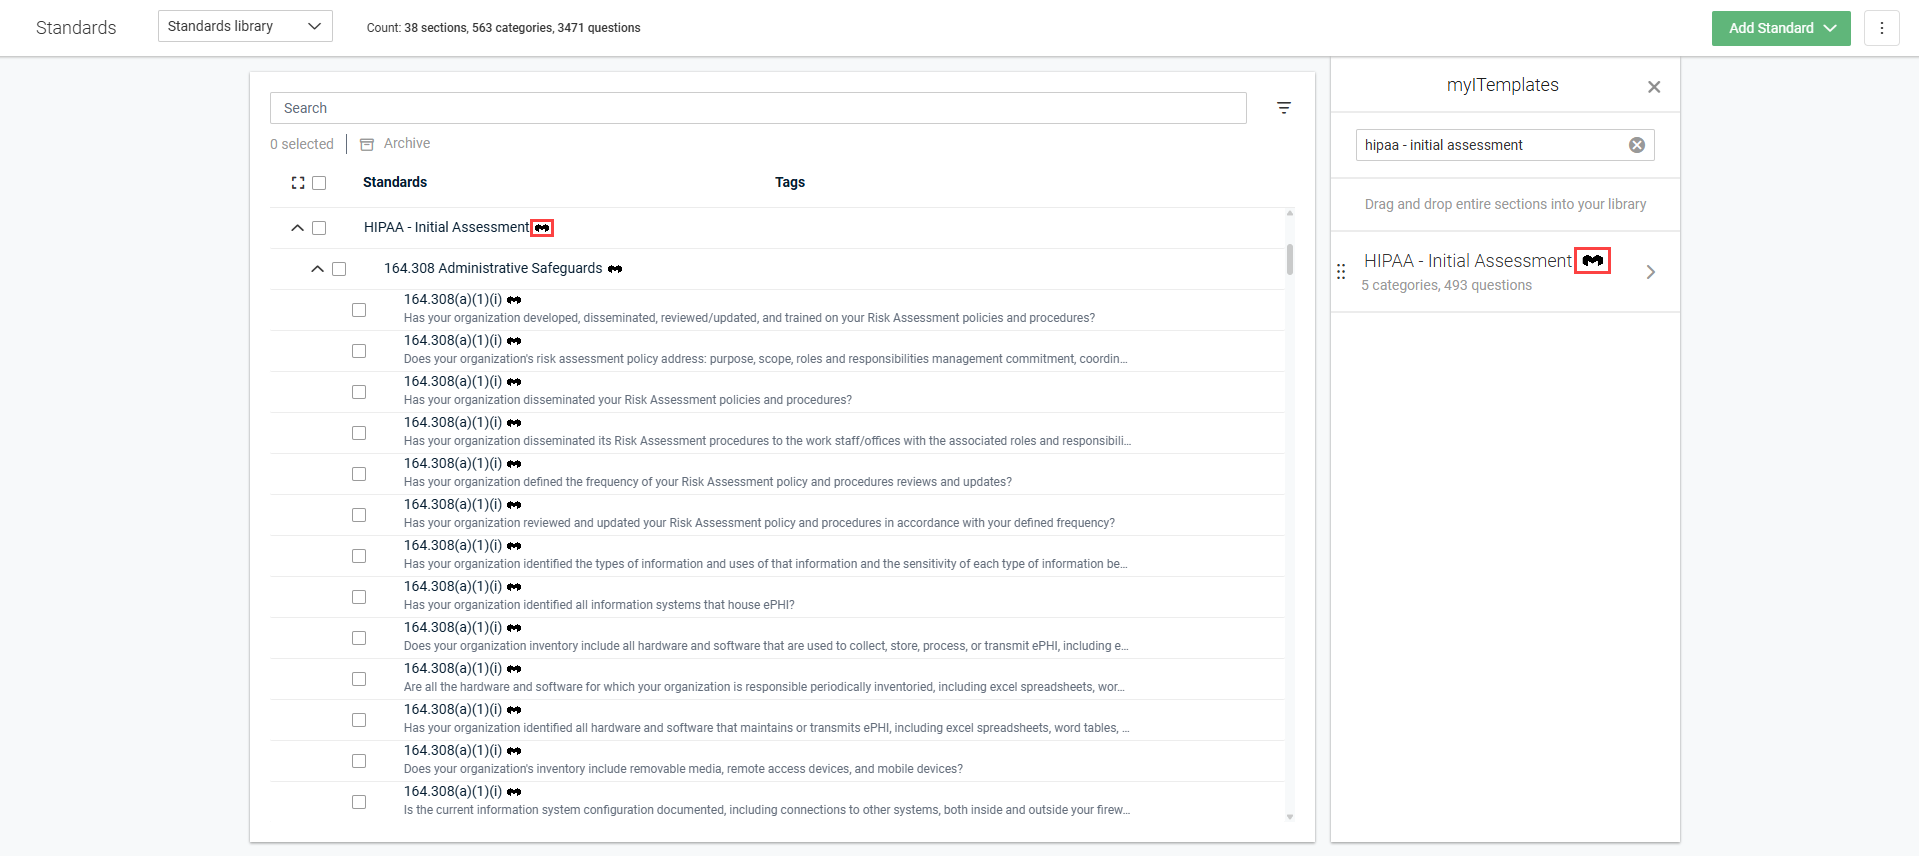Screen dimensions: 1919x856
Task: Check the 164.308 Administrative Safeguards checkbox
Action: (339, 269)
